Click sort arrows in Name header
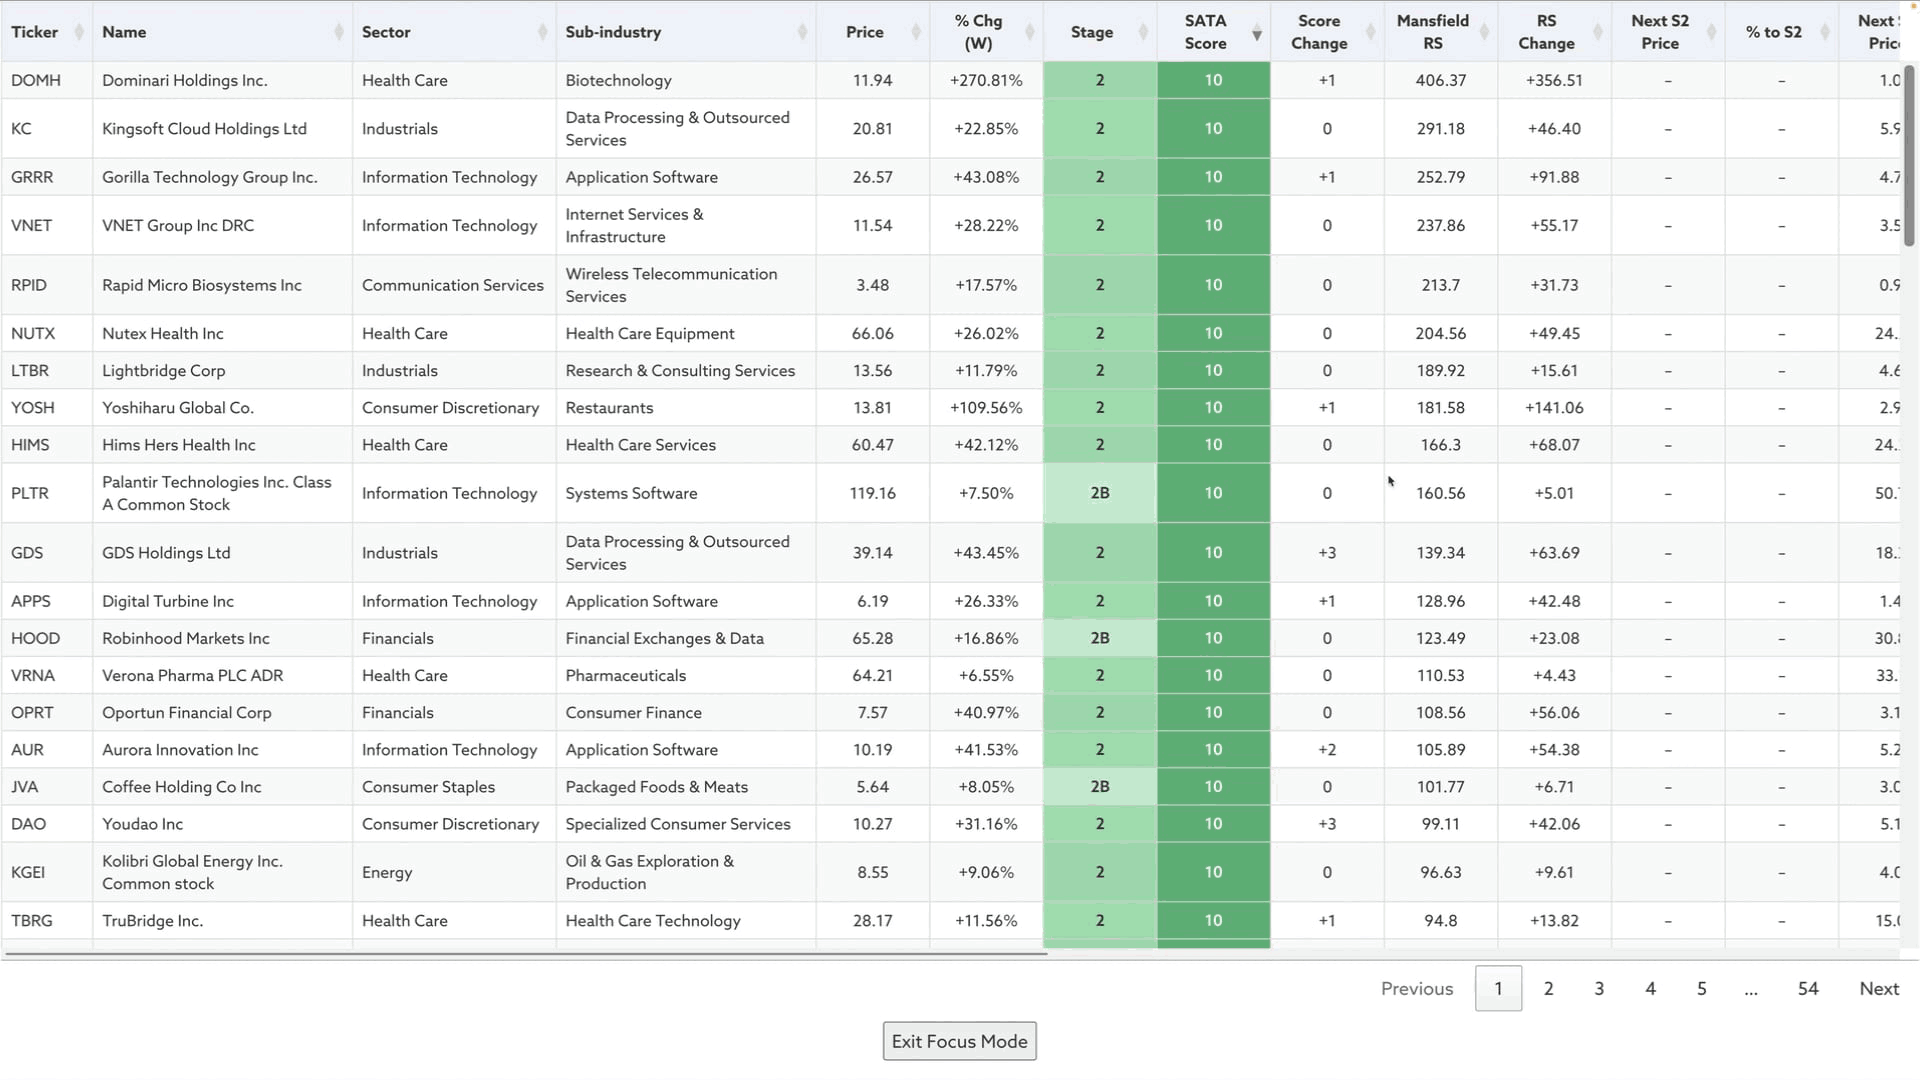The image size is (1920, 1080). pyautogui.click(x=339, y=32)
